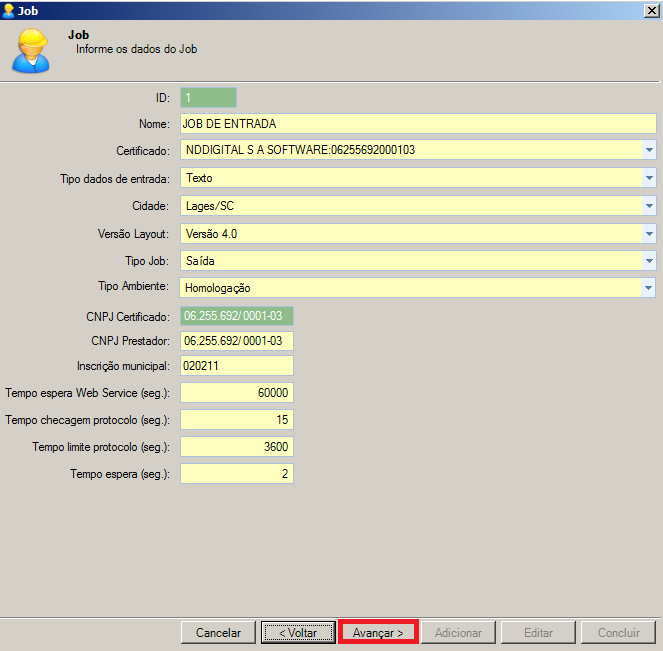Expand the Cidade dropdown showing Lages/SC

tap(648, 205)
